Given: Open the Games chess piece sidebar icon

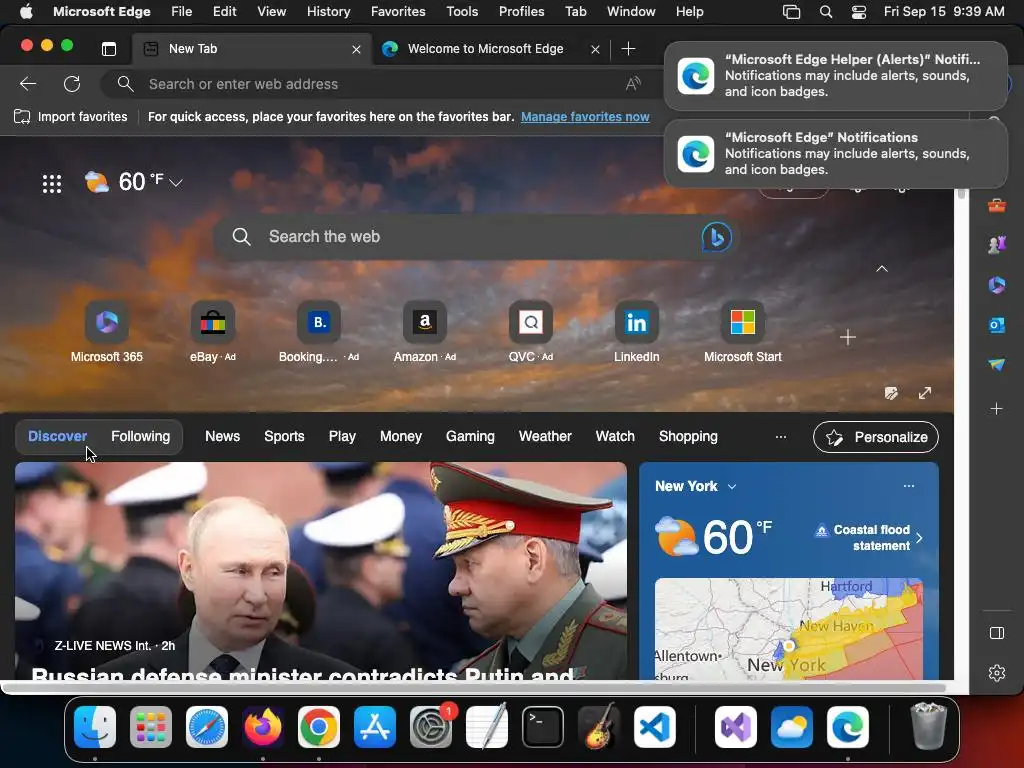Looking at the screenshot, I should click(x=997, y=245).
